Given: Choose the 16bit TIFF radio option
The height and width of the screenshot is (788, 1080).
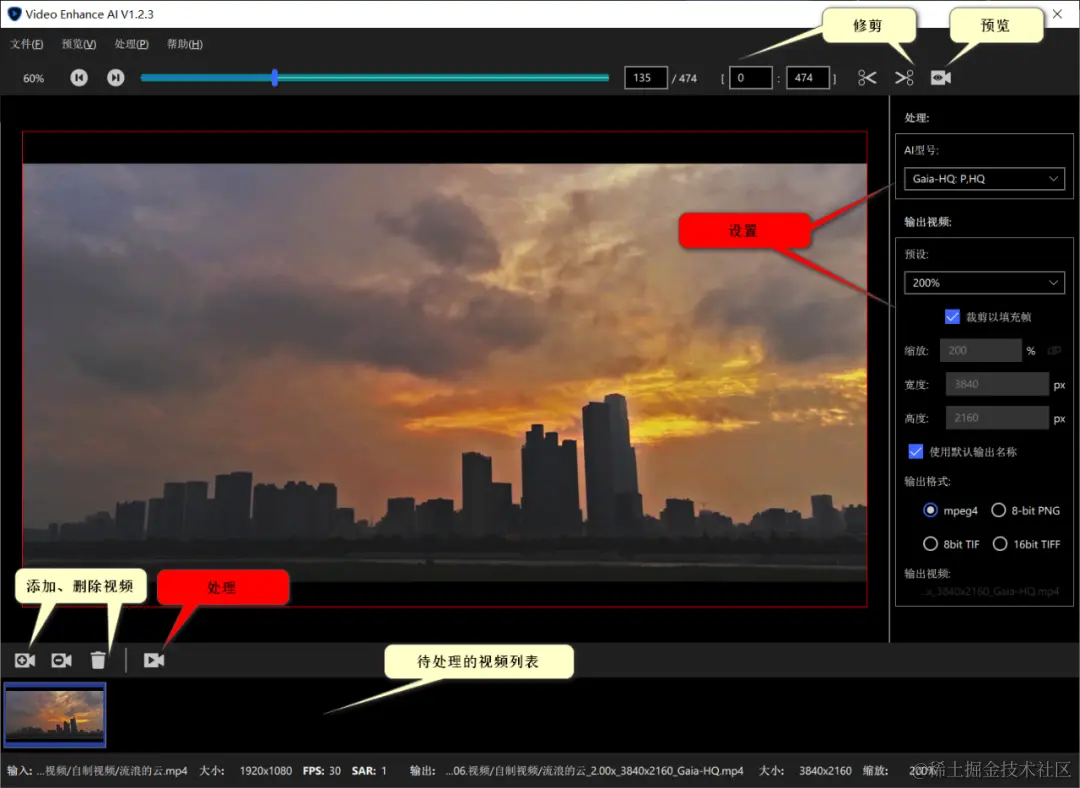Looking at the screenshot, I should [999, 544].
